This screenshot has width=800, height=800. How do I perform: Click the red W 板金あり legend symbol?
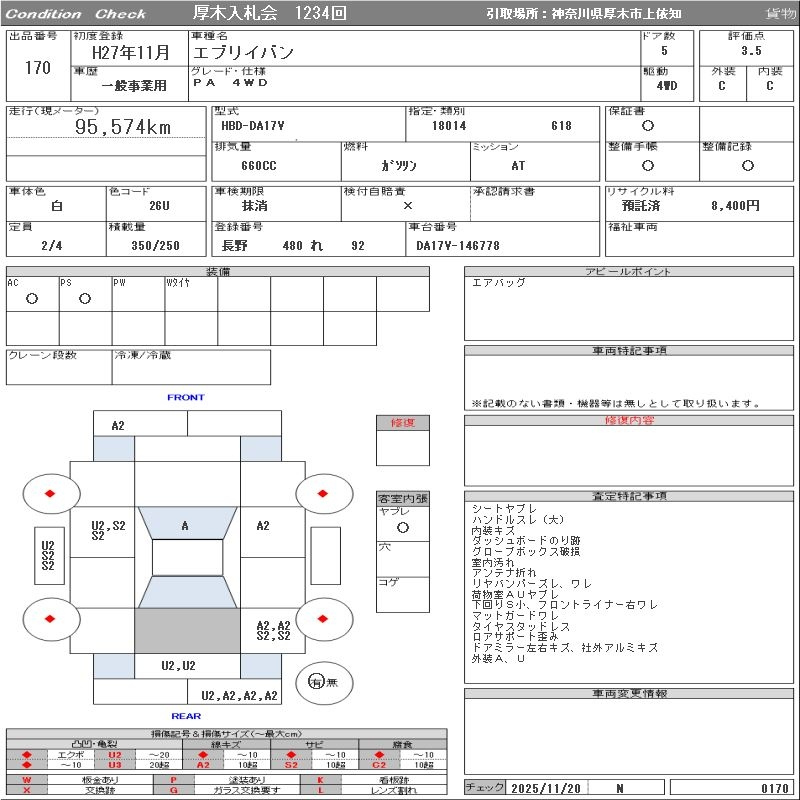click(x=27, y=779)
